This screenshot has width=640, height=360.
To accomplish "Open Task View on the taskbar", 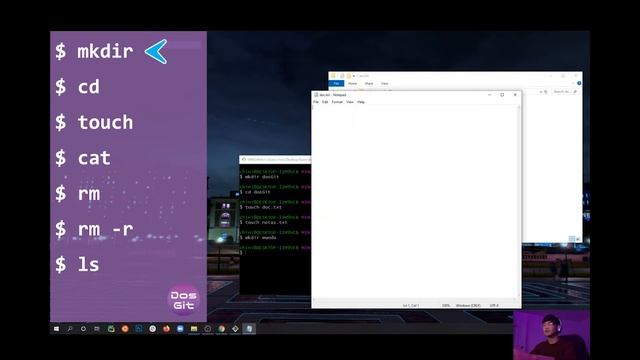I will [97, 329].
